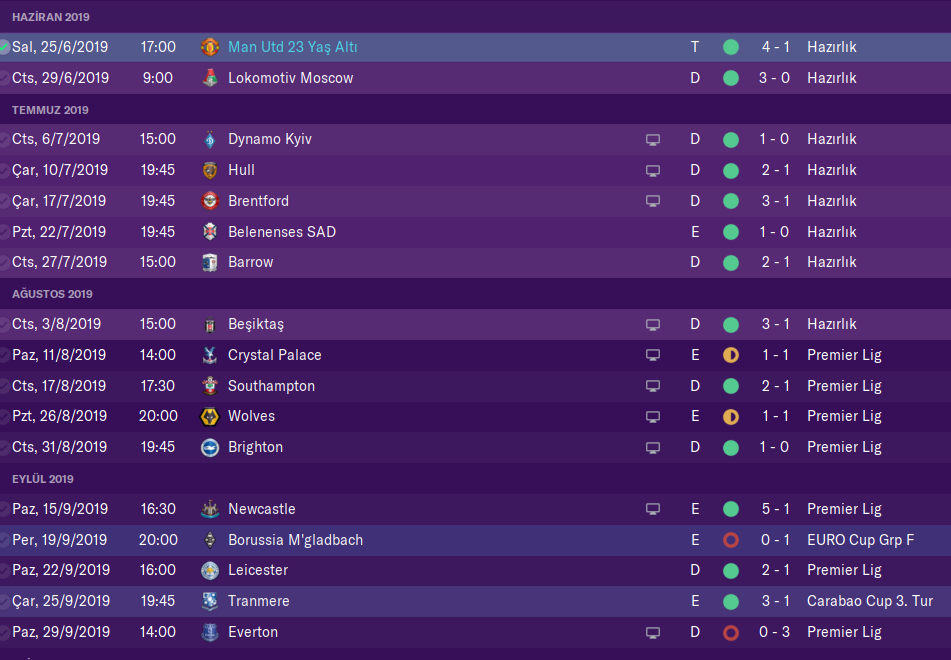This screenshot has height=660, width=951.
Task: Click the Beşiktaş club badge
Action: pyautogui.click(x=209, y=324)
